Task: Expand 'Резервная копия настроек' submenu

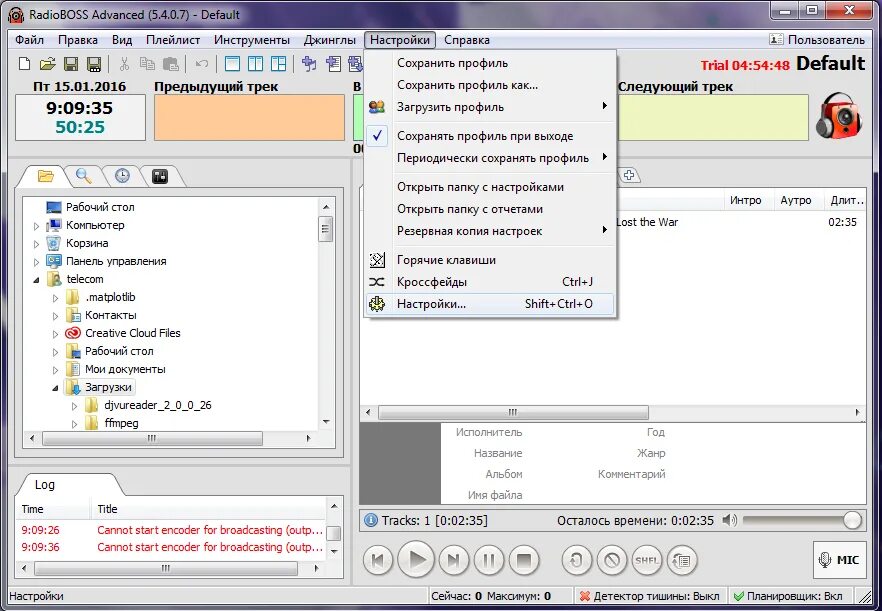Action: pyautogui.click(x=489, y=231)
